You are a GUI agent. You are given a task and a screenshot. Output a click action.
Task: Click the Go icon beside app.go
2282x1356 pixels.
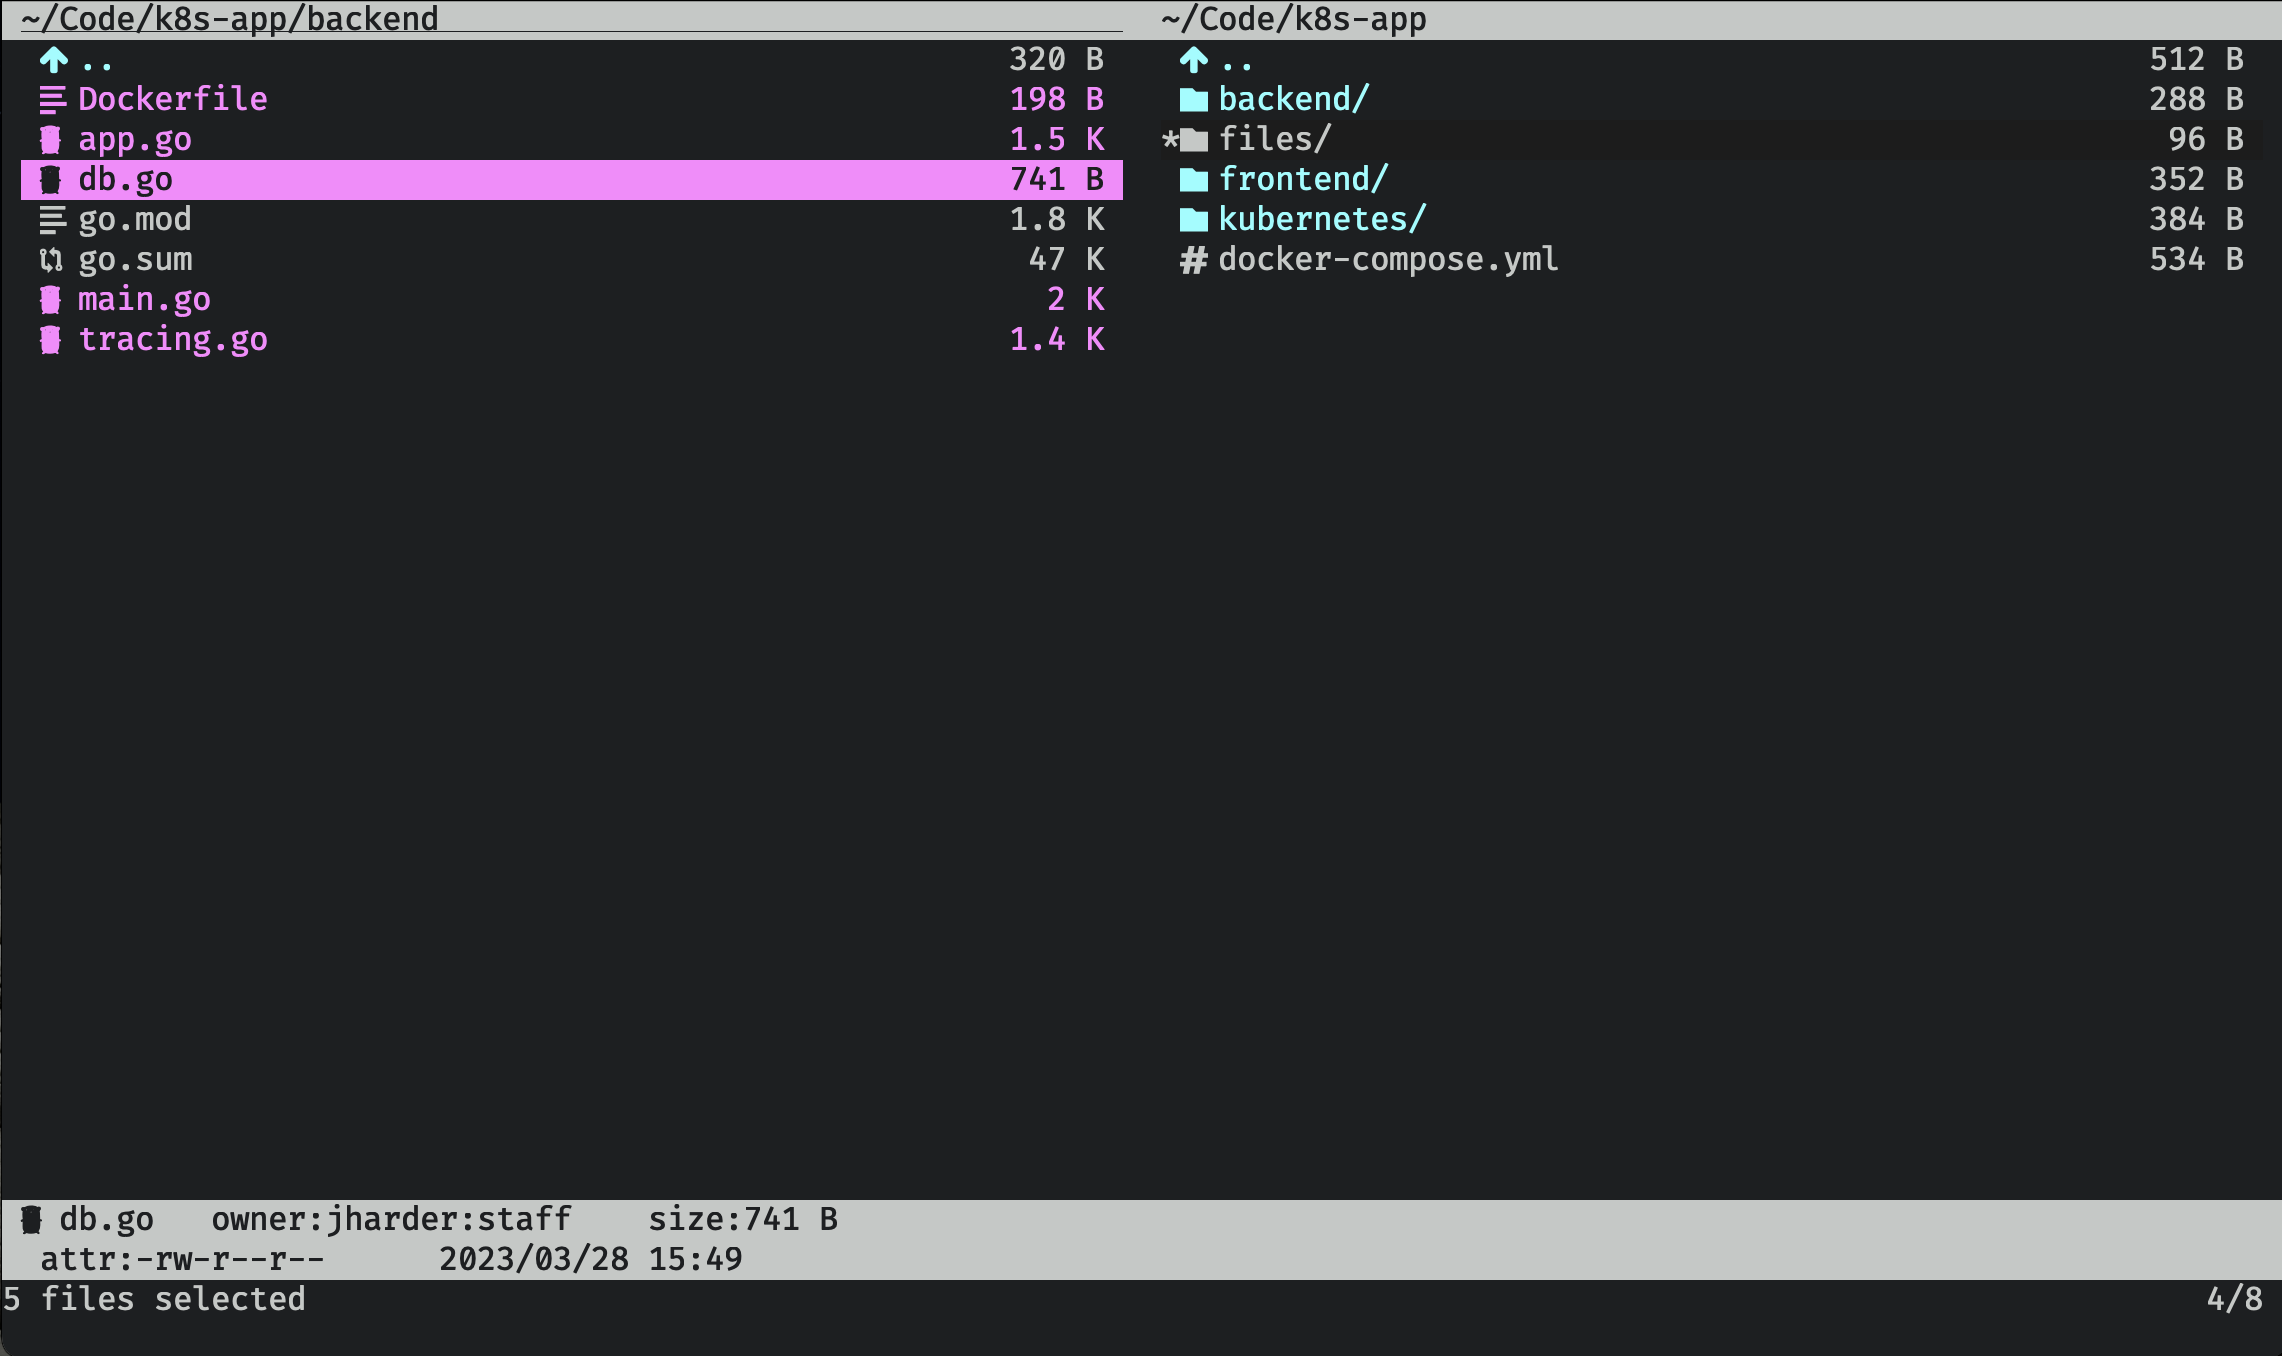pyautogui.click(x=50, y=140)
